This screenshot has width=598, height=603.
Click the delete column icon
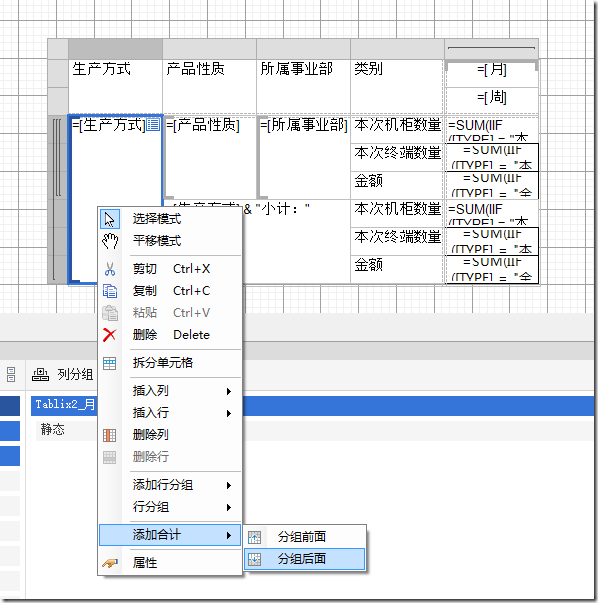(x=110, y=435)
